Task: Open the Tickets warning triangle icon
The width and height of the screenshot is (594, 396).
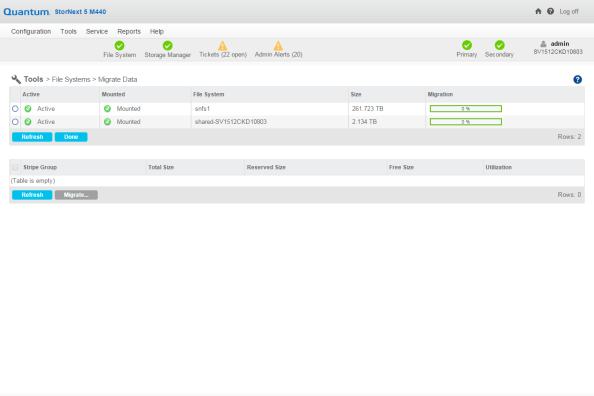Action: pyautogui.click(x=223, y=45)
